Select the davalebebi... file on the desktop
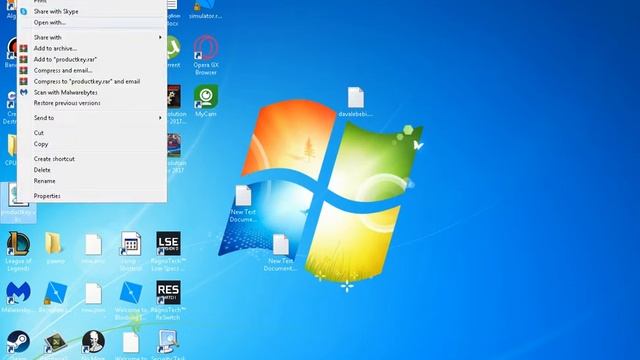Viewport: 640px width, 360px height. click(x=356, y=102)
